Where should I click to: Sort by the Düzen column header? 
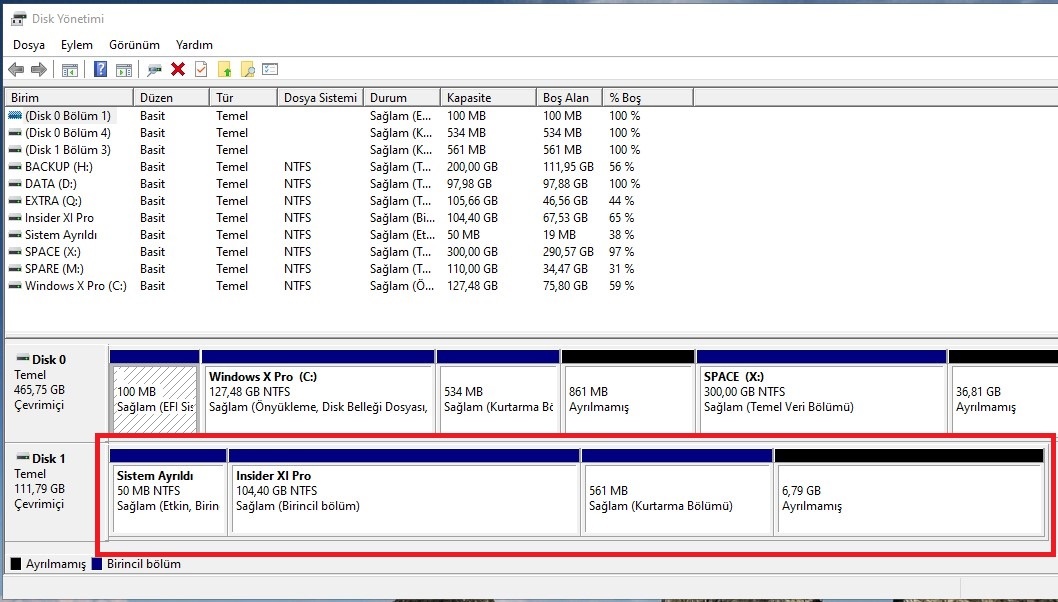pos(171,98)
